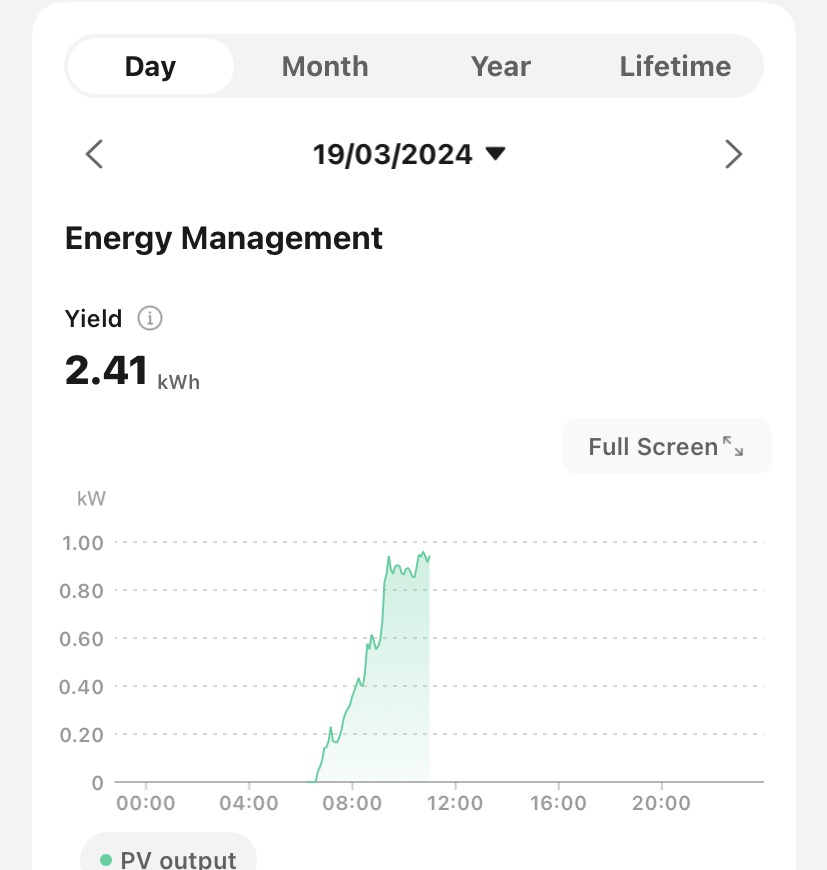Switch to the Day tab
Viewport: 827px width, 870px height.
coord(150,67)
